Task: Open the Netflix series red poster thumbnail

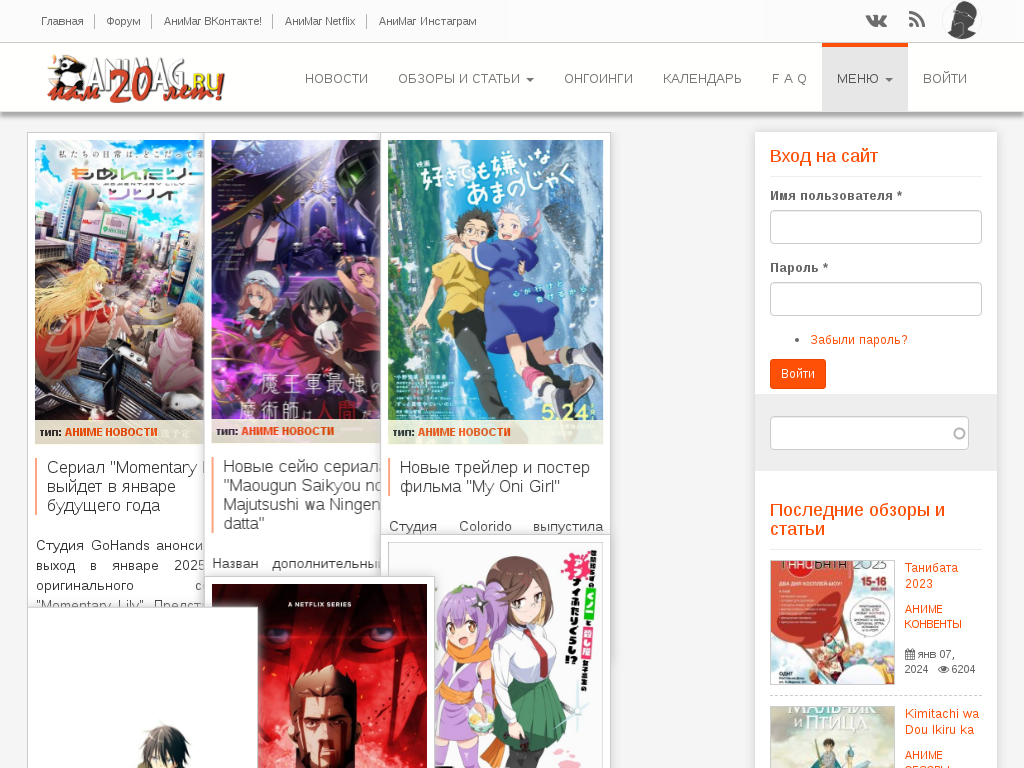Action: pyautogui.click(x=319, y=676)
